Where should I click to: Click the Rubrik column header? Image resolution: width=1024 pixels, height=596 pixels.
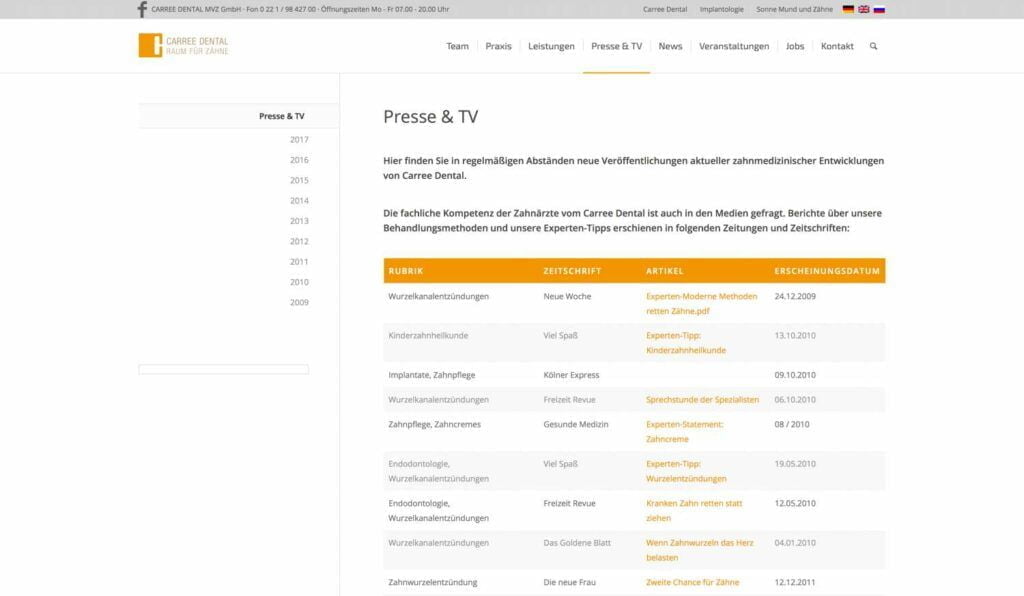pos(406,271)
